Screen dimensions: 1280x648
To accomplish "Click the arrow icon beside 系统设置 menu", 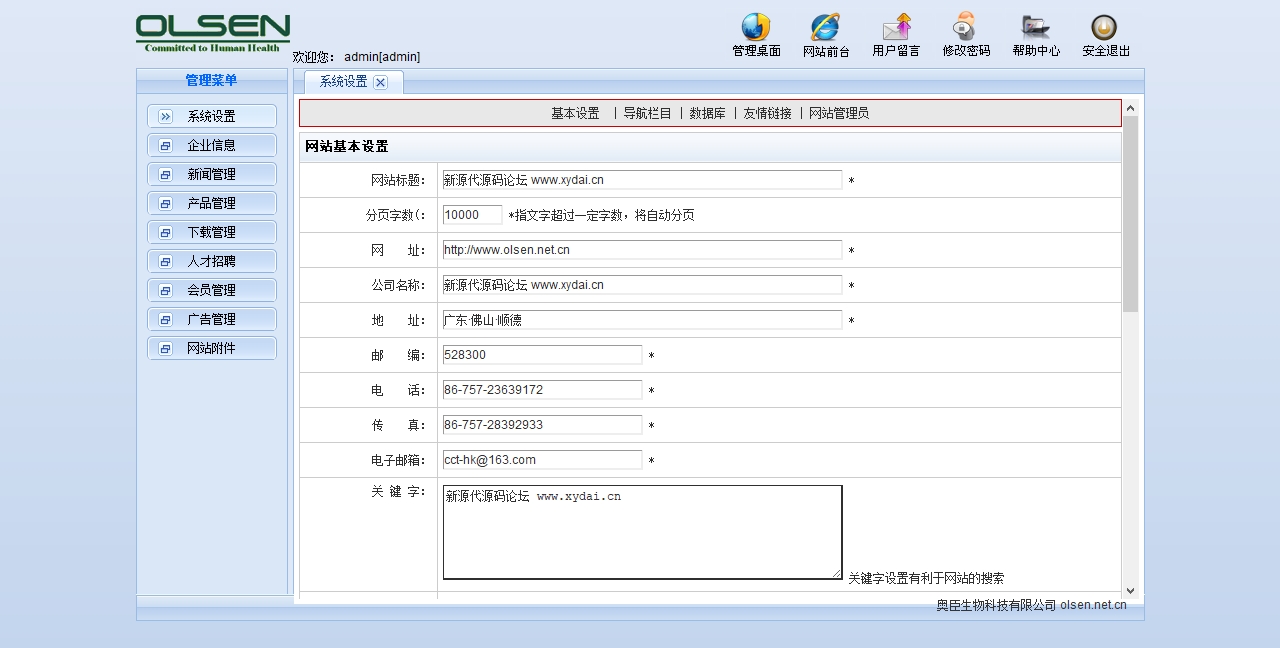I will pyautogui.click(x=166, y=117).
